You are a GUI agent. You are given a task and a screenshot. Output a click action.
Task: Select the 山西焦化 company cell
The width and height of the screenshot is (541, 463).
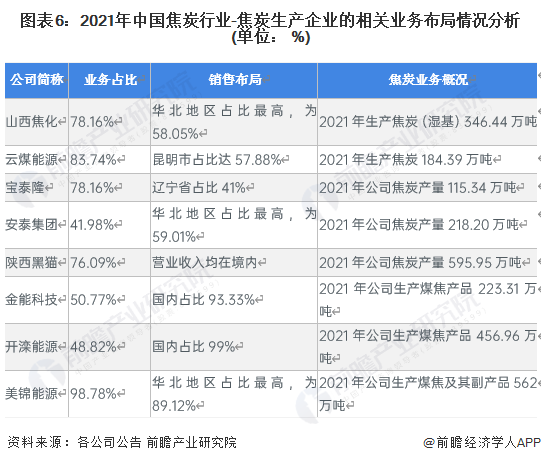point(37,122)
